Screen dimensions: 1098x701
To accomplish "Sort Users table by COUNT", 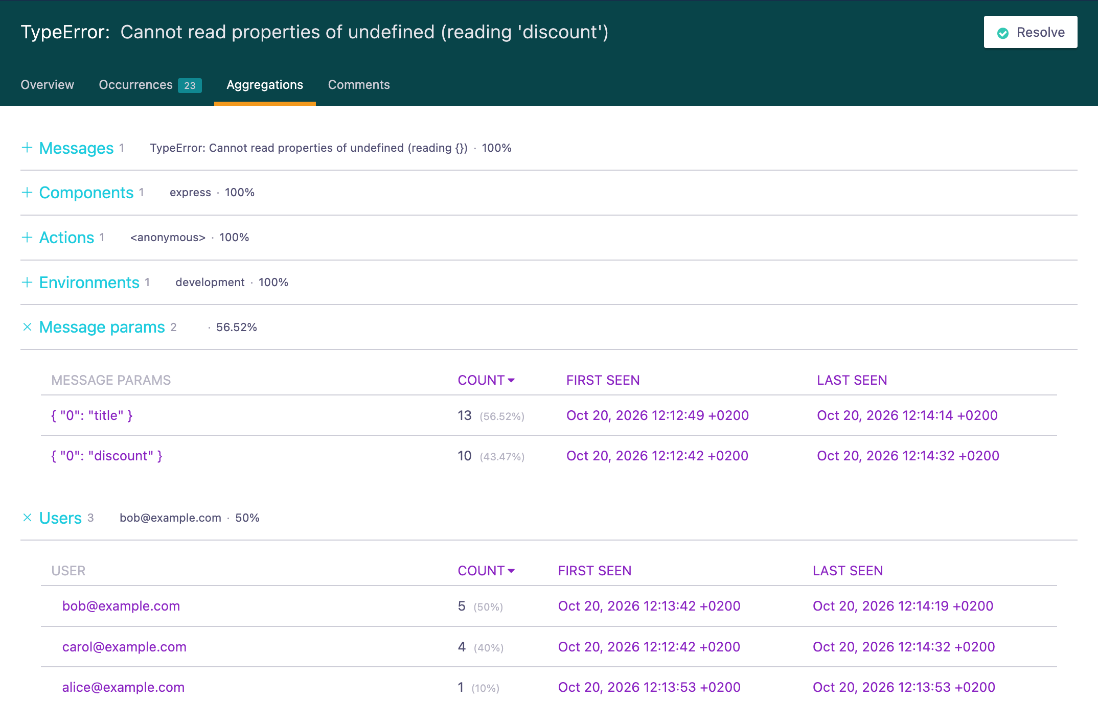I will point(486,571).
